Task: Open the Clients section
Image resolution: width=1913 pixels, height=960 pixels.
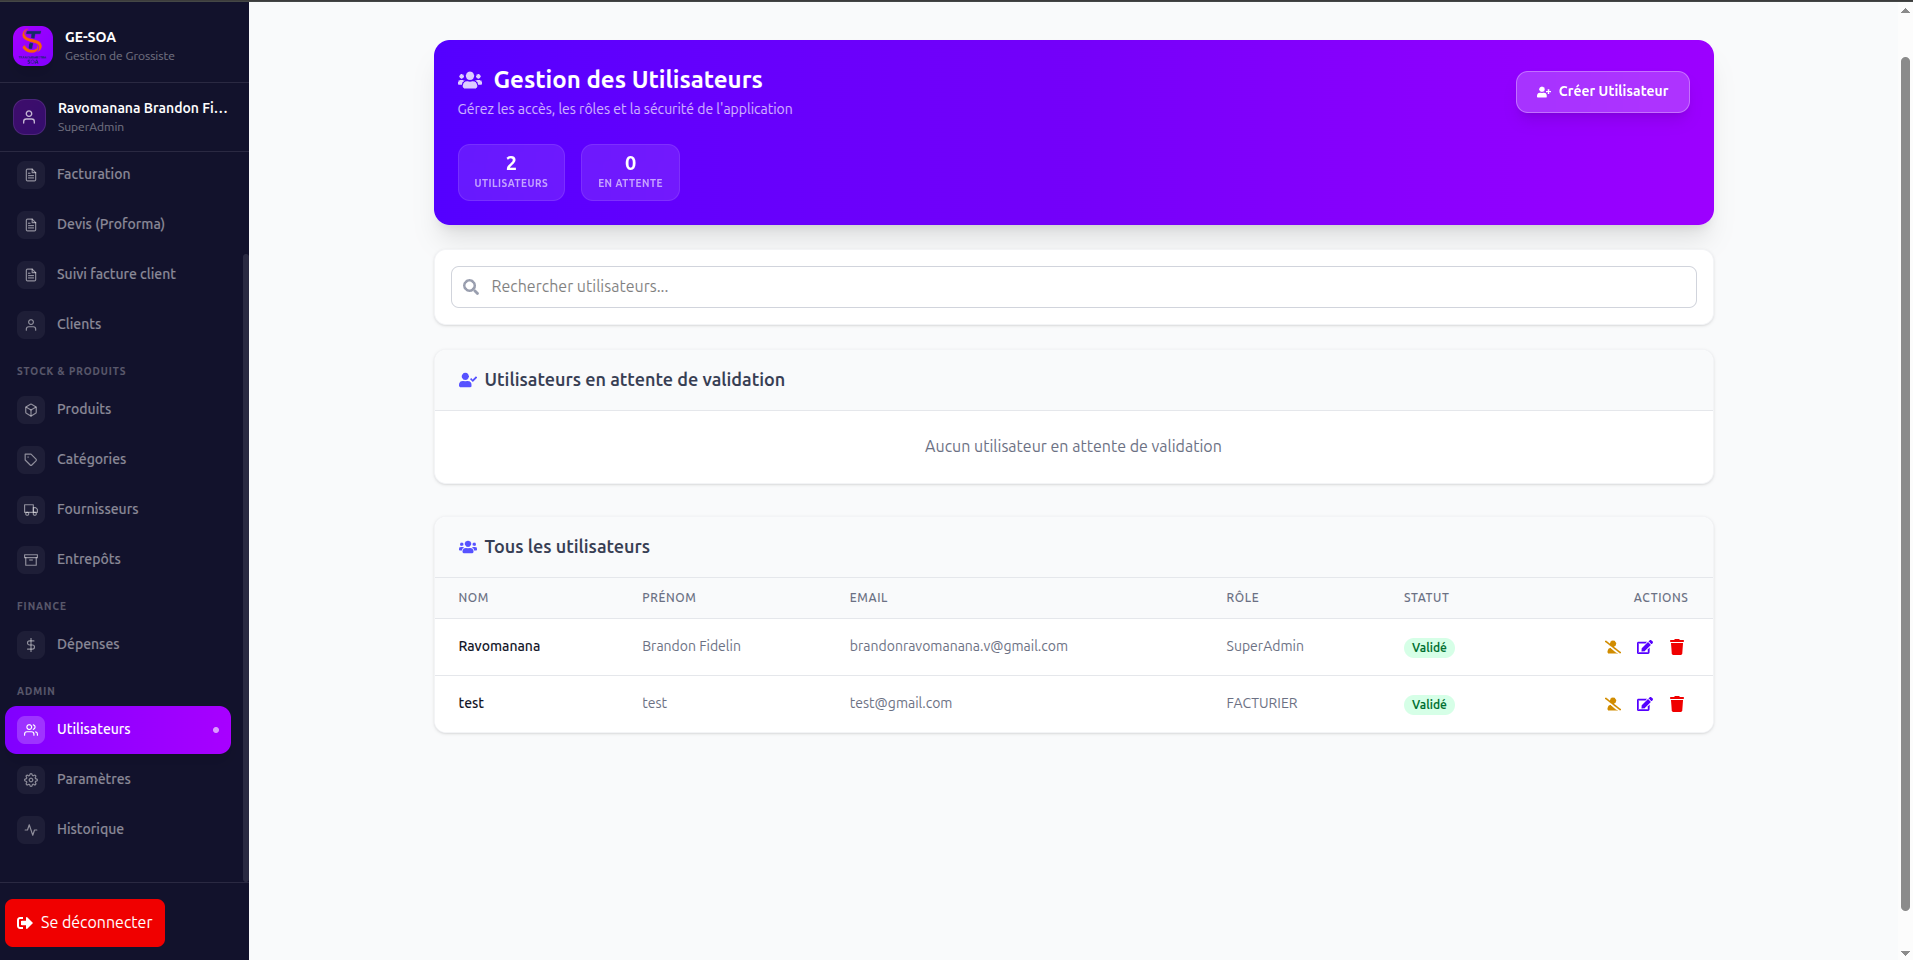Action: coord(118,325)
